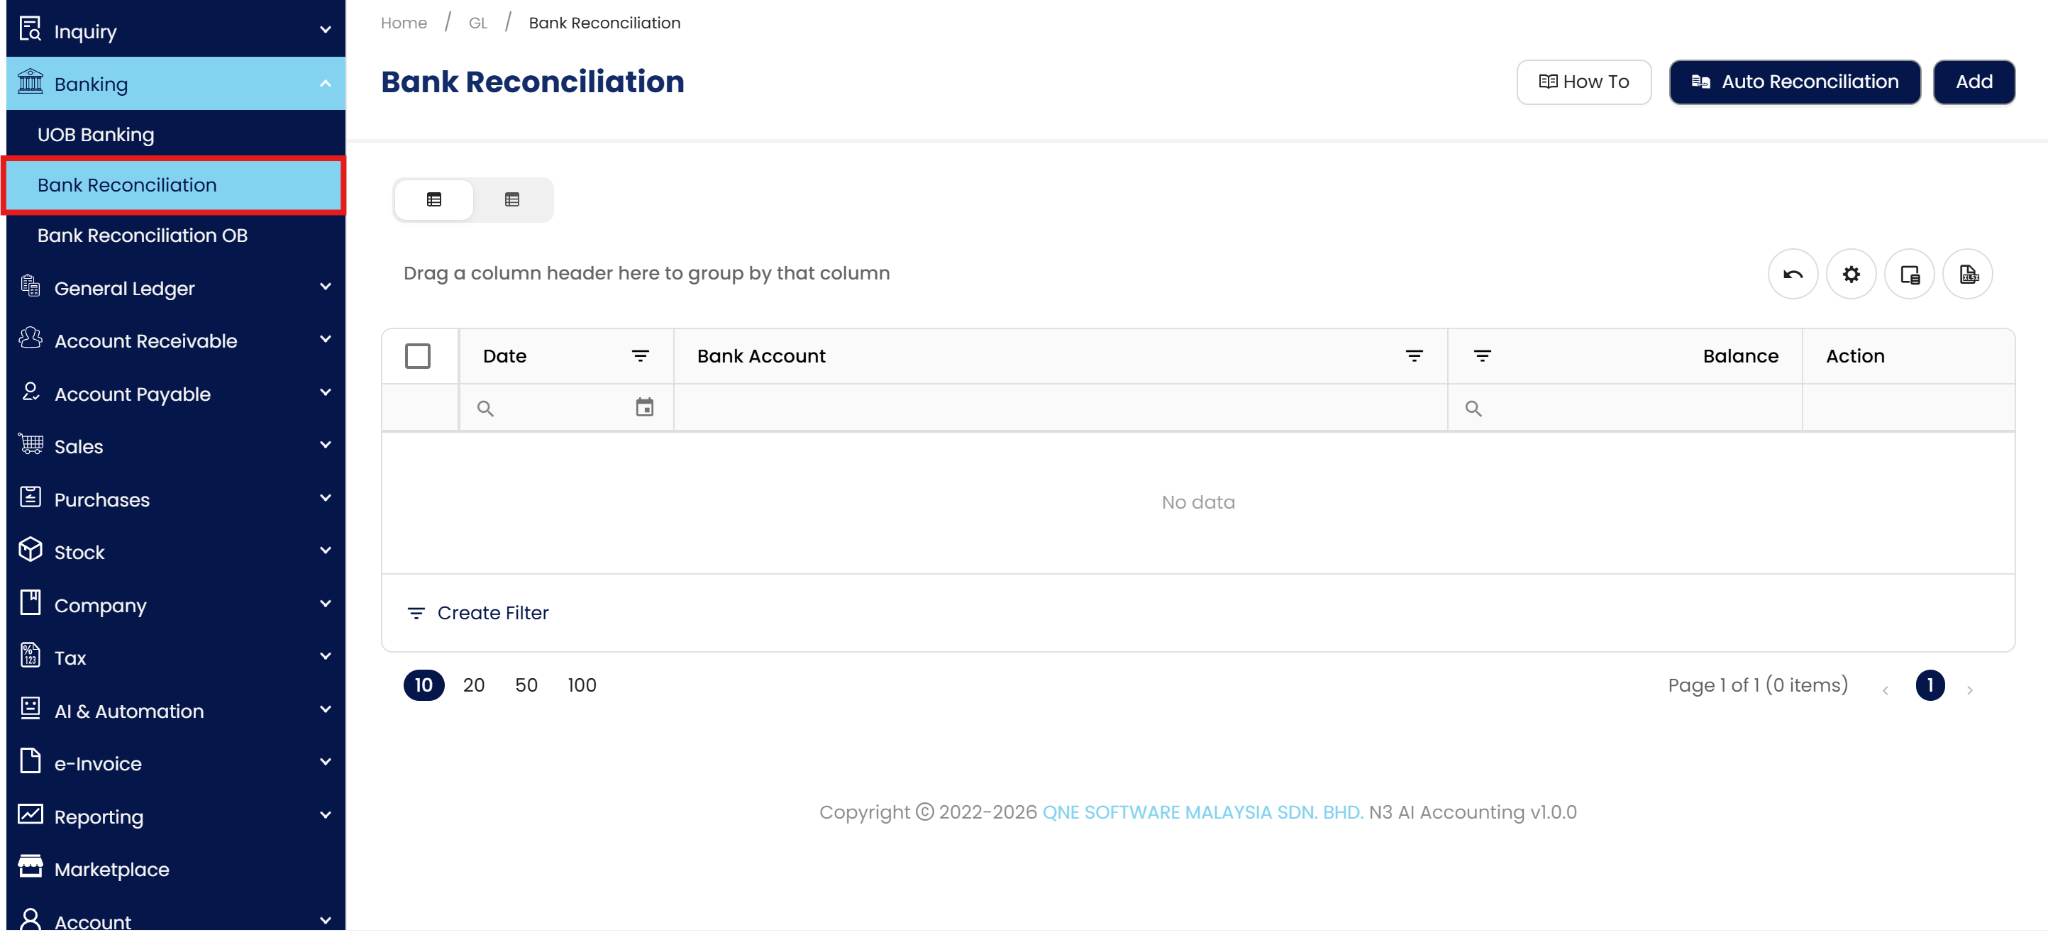Open the date picker calendar icon
Viewport: 2048px width, 931px height.
645,407
